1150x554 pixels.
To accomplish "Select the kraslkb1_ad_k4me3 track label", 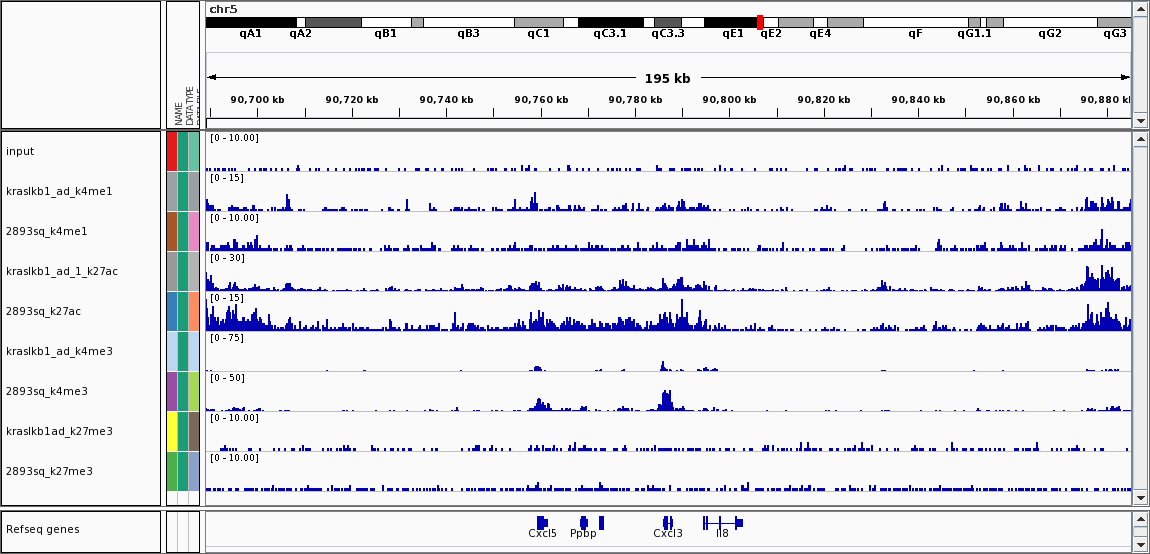I will [x=59, y=351].
